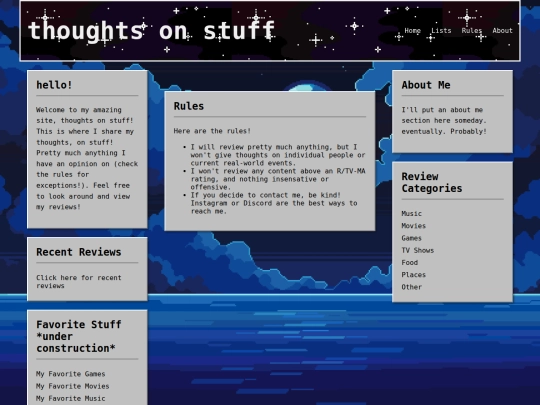Open the Rules page link in header

pos(471,31)
